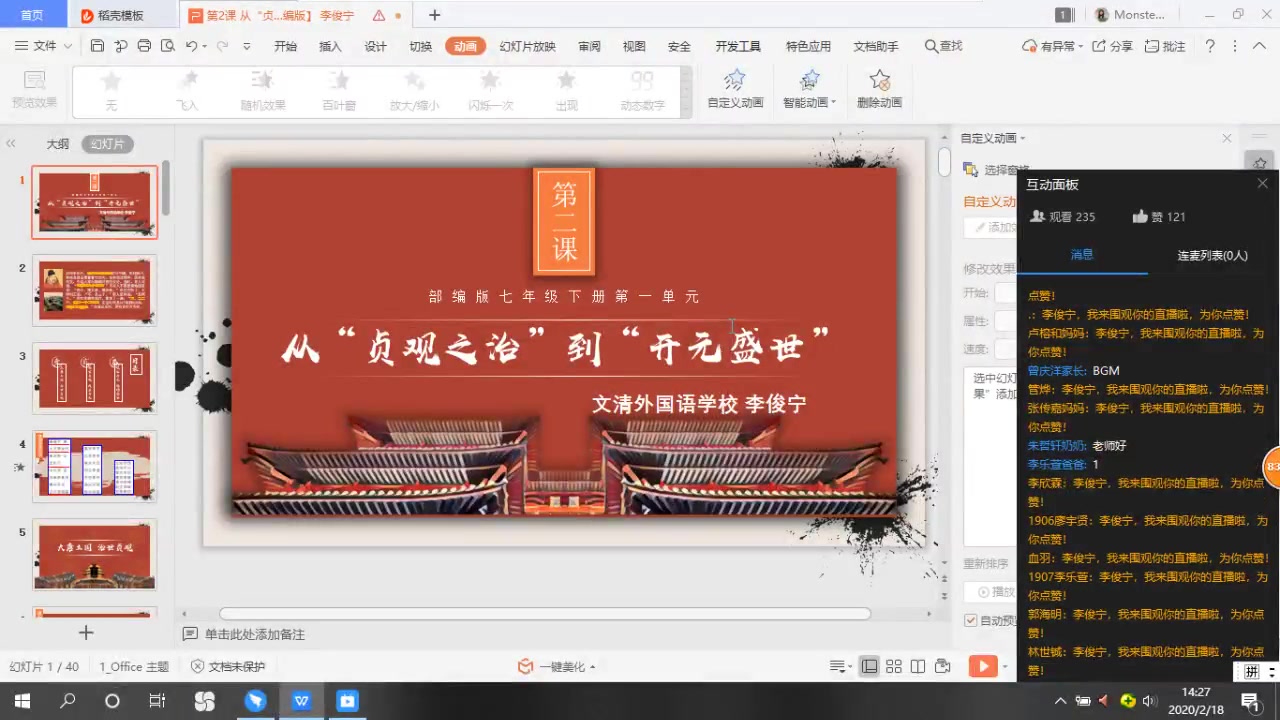Click the 分享 share icon

(1112, 46)
